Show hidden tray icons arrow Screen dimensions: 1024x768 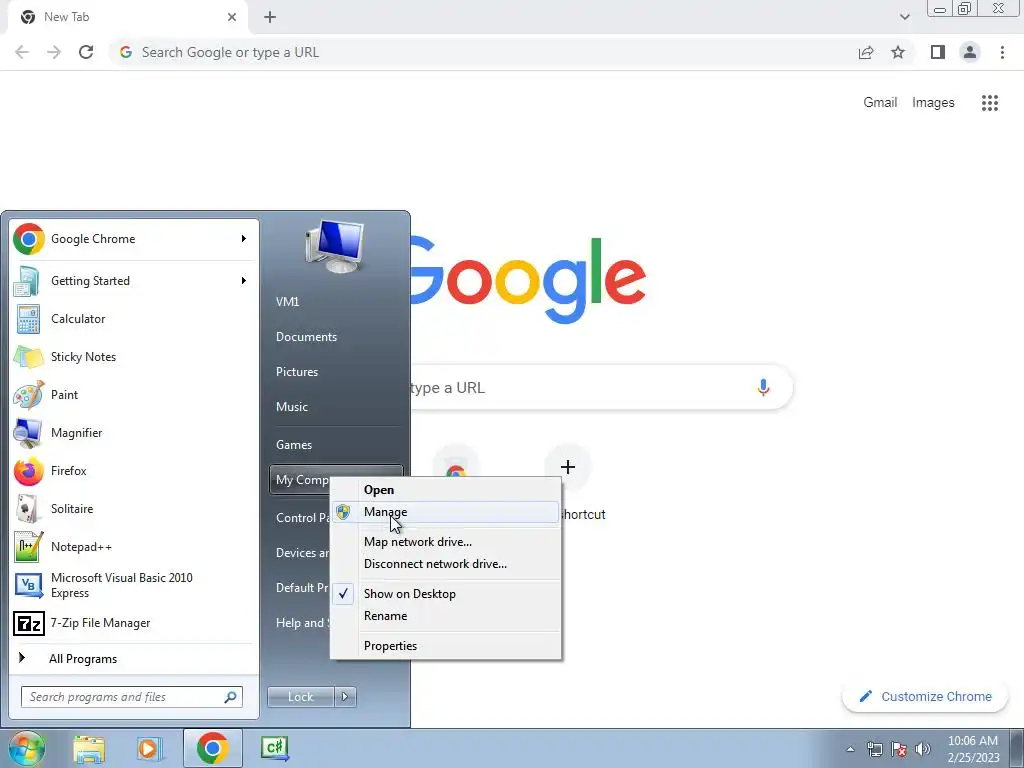pyautogui.click(x=850, y=749)
